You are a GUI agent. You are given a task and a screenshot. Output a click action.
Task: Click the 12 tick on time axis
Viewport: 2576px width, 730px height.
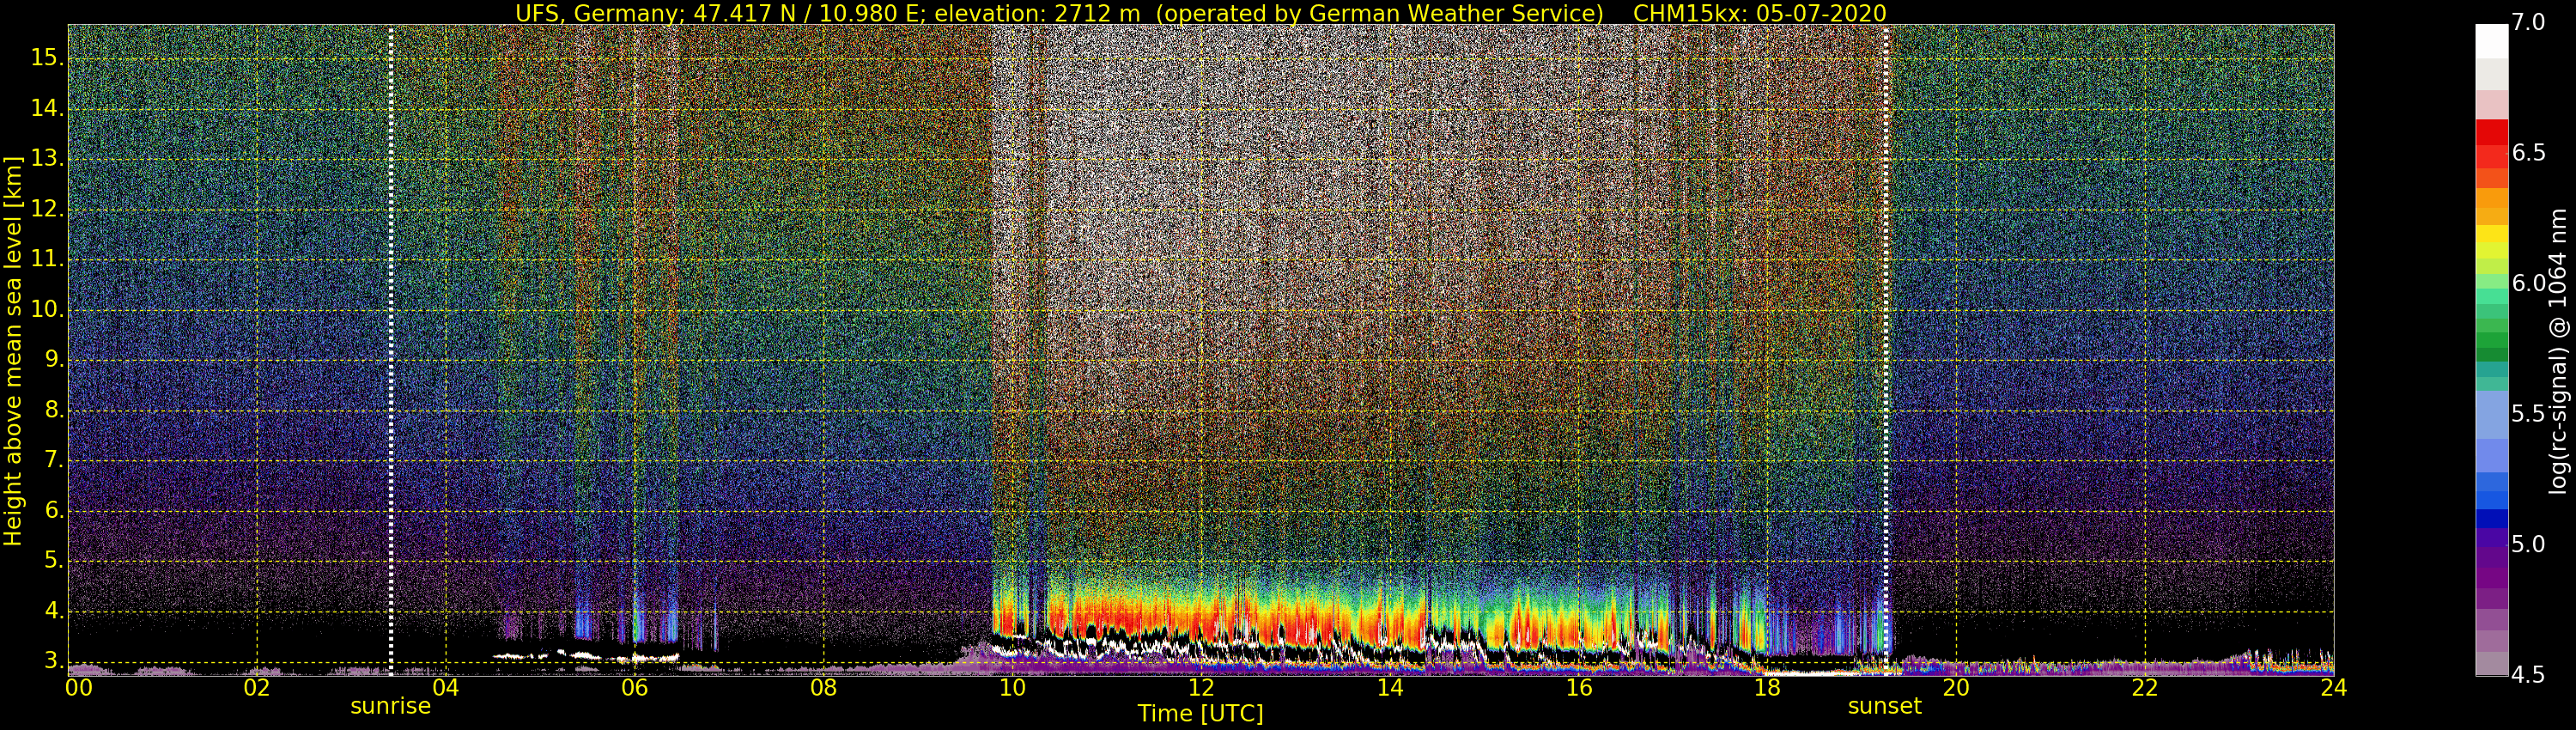(x=1201, y=688)
